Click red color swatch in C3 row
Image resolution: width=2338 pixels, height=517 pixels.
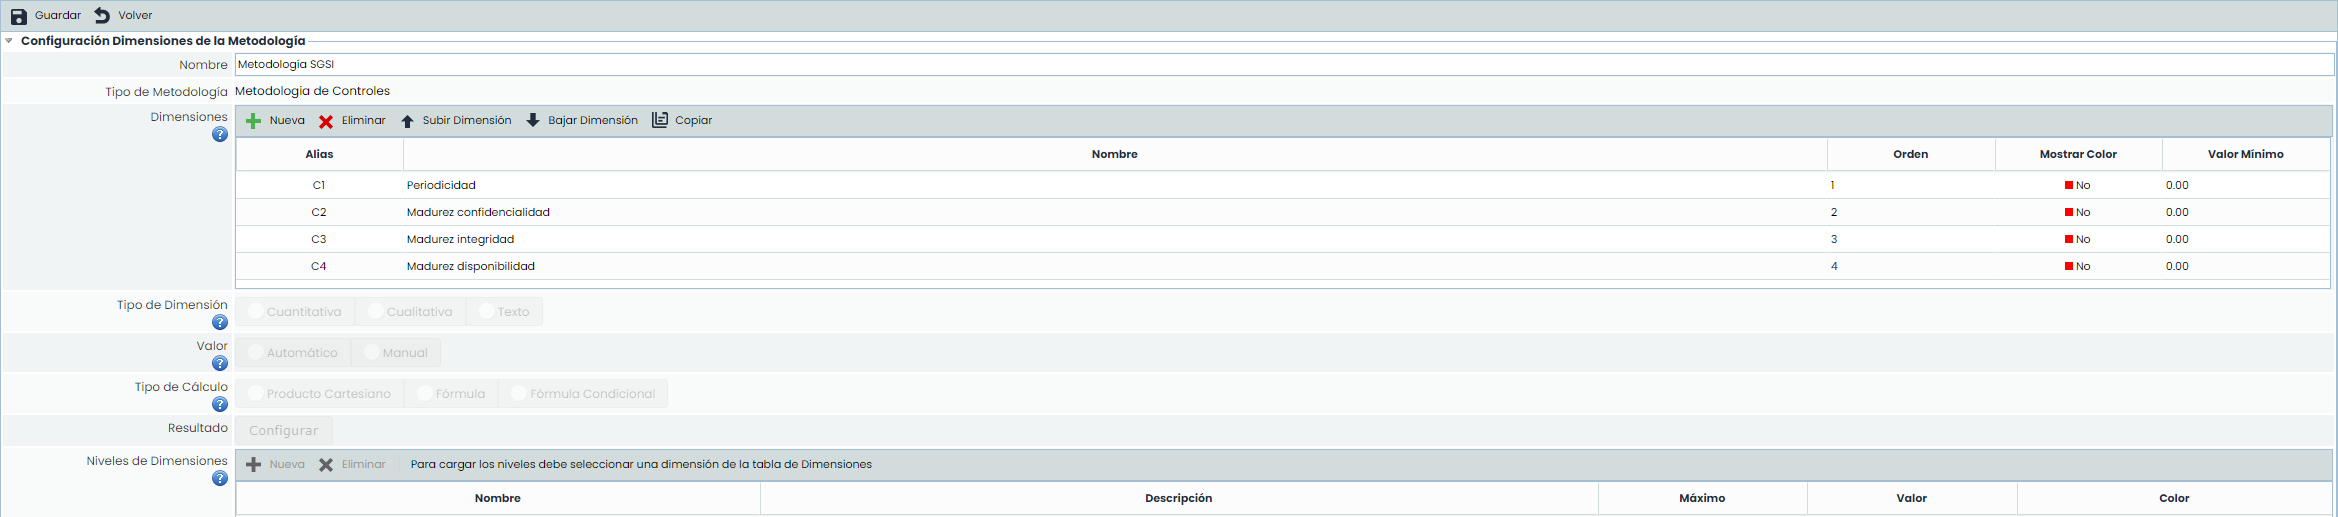[x=2069, y=239]
